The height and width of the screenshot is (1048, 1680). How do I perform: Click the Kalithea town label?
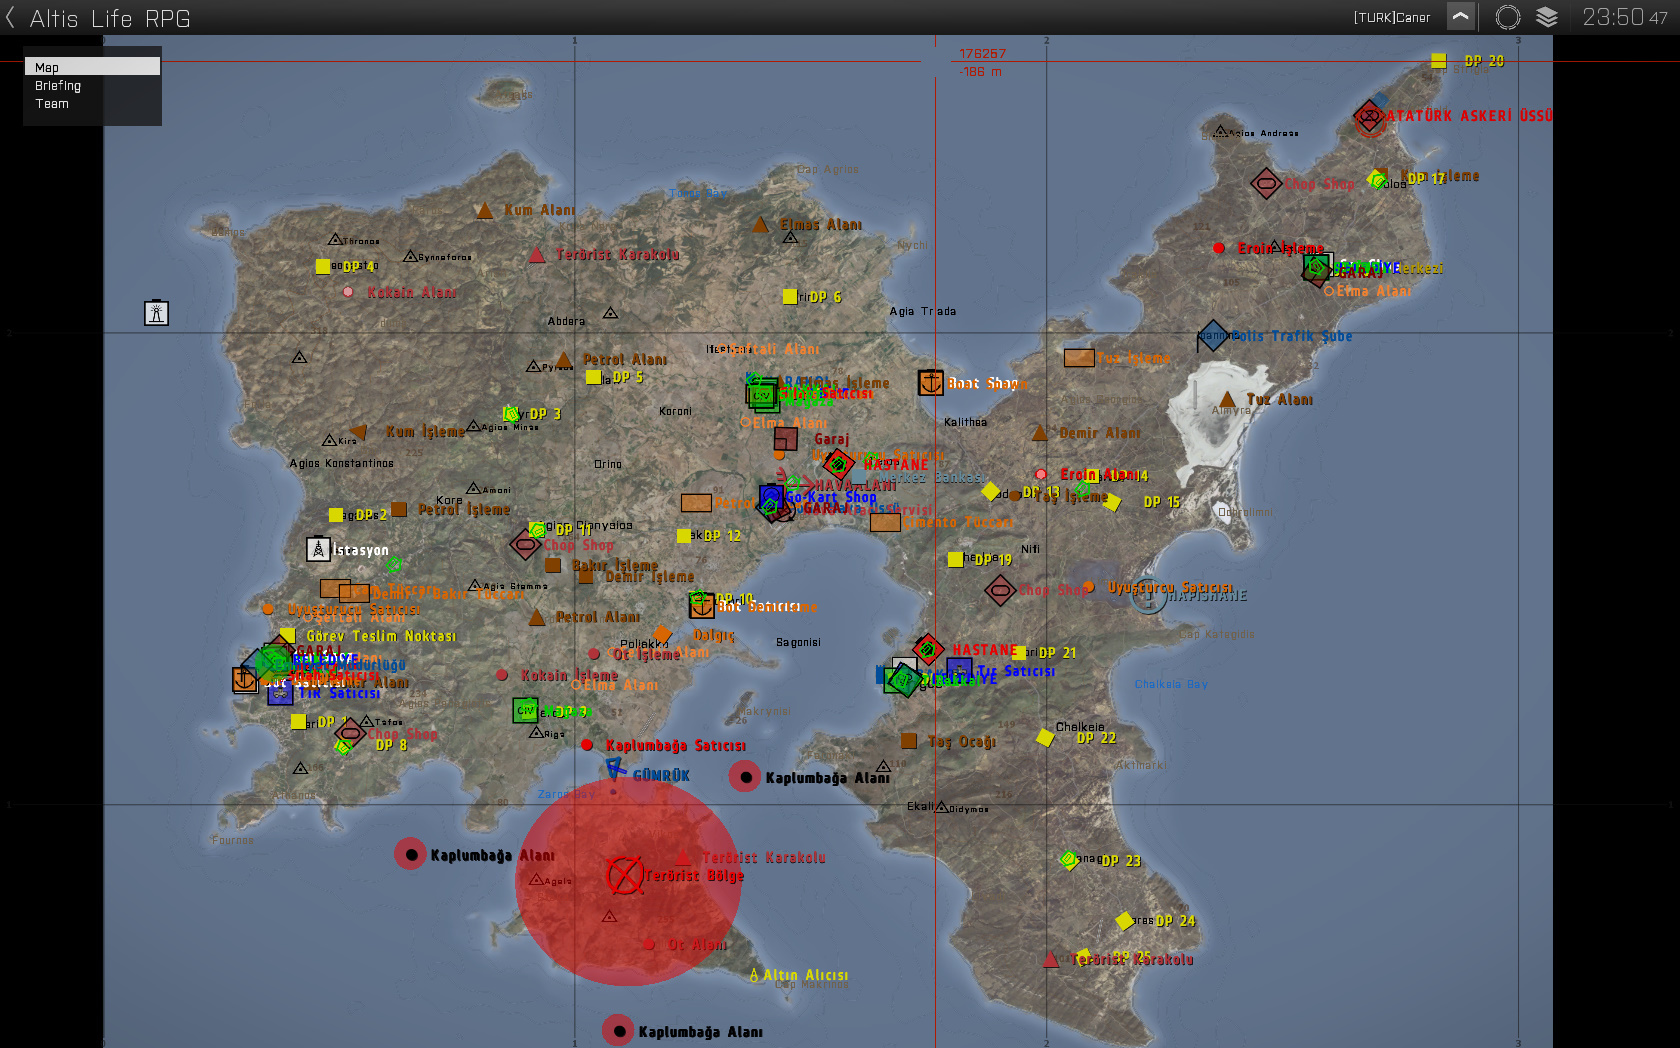[x=965, y=422]
